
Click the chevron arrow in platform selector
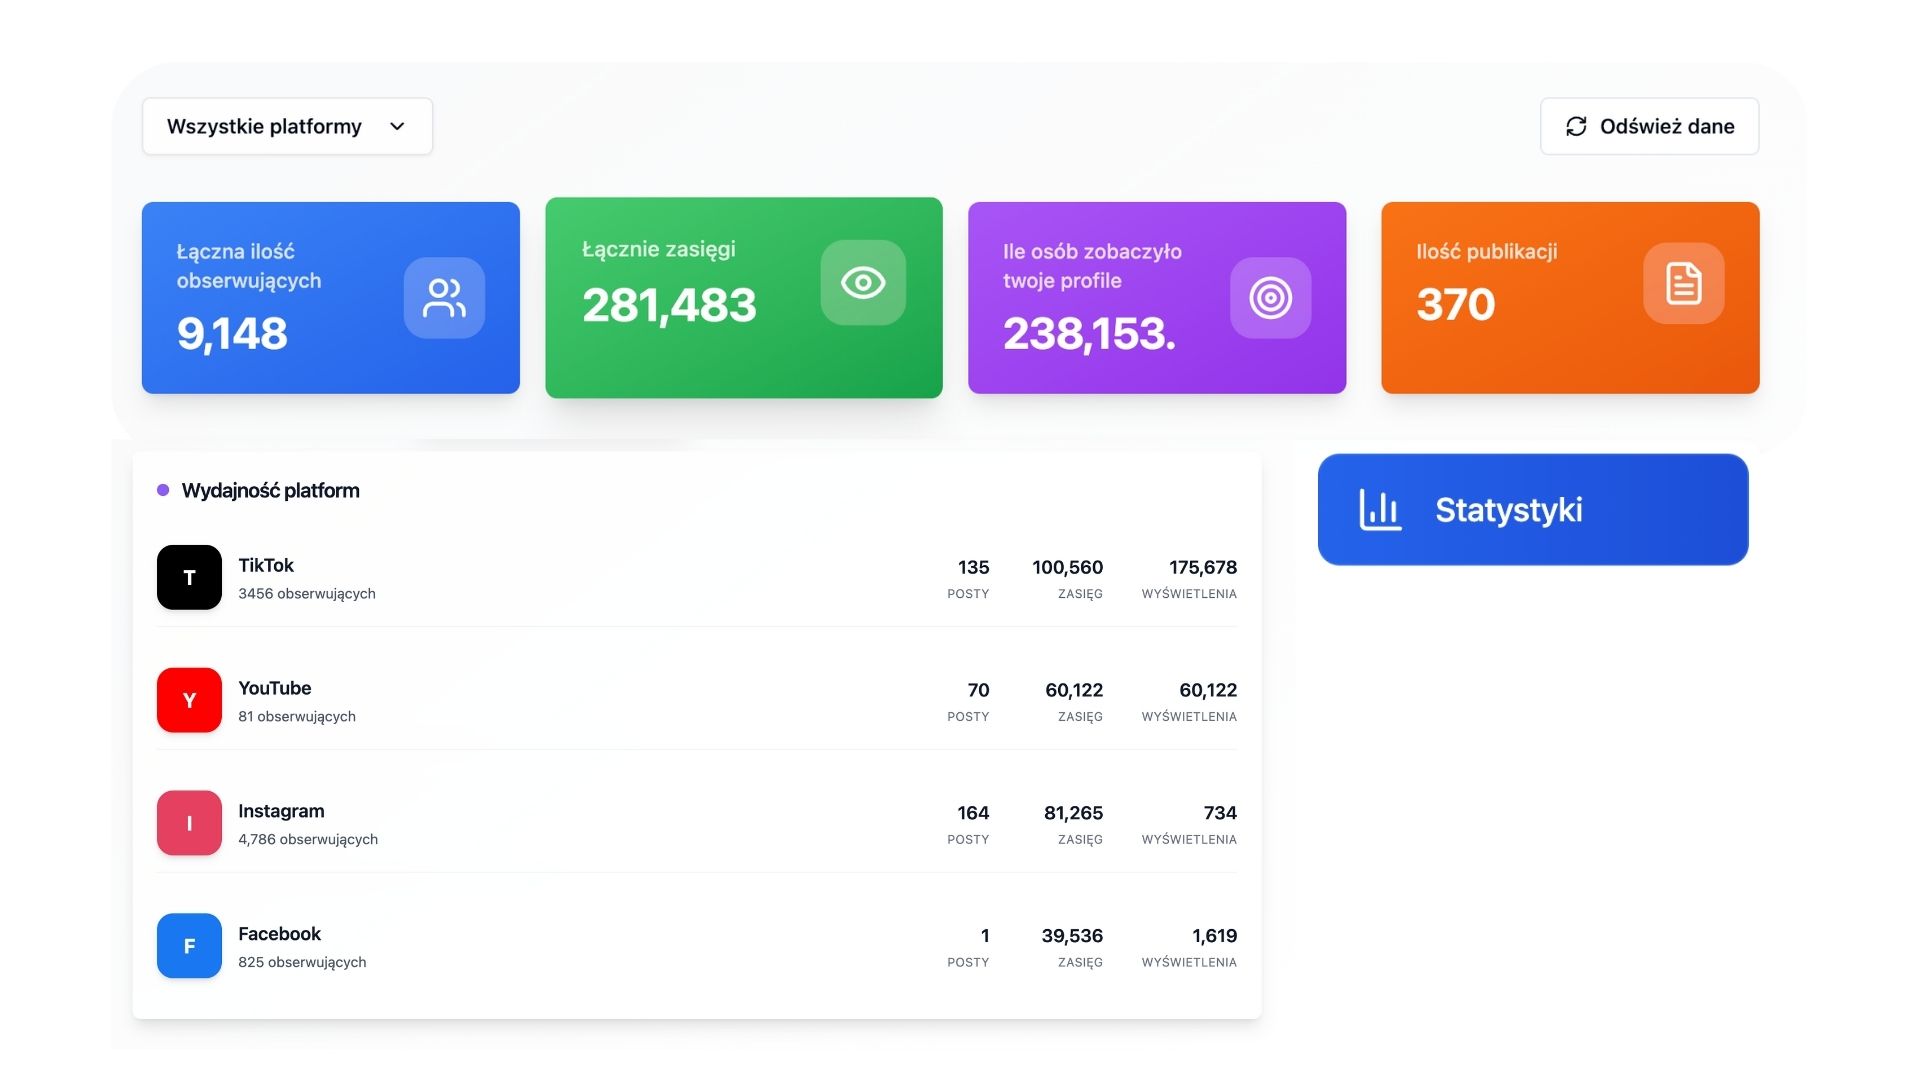pyautogui.click(x=397, y=126)
